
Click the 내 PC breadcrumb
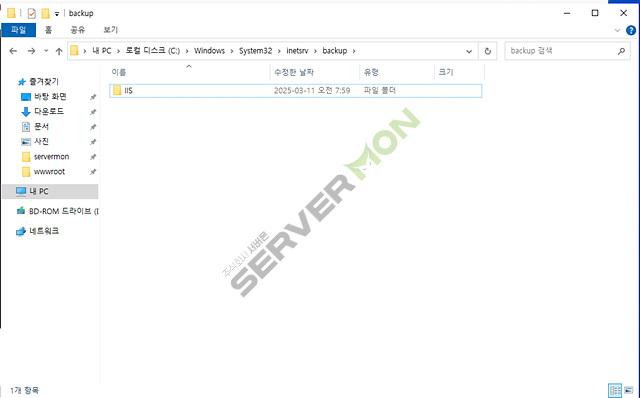102,51
